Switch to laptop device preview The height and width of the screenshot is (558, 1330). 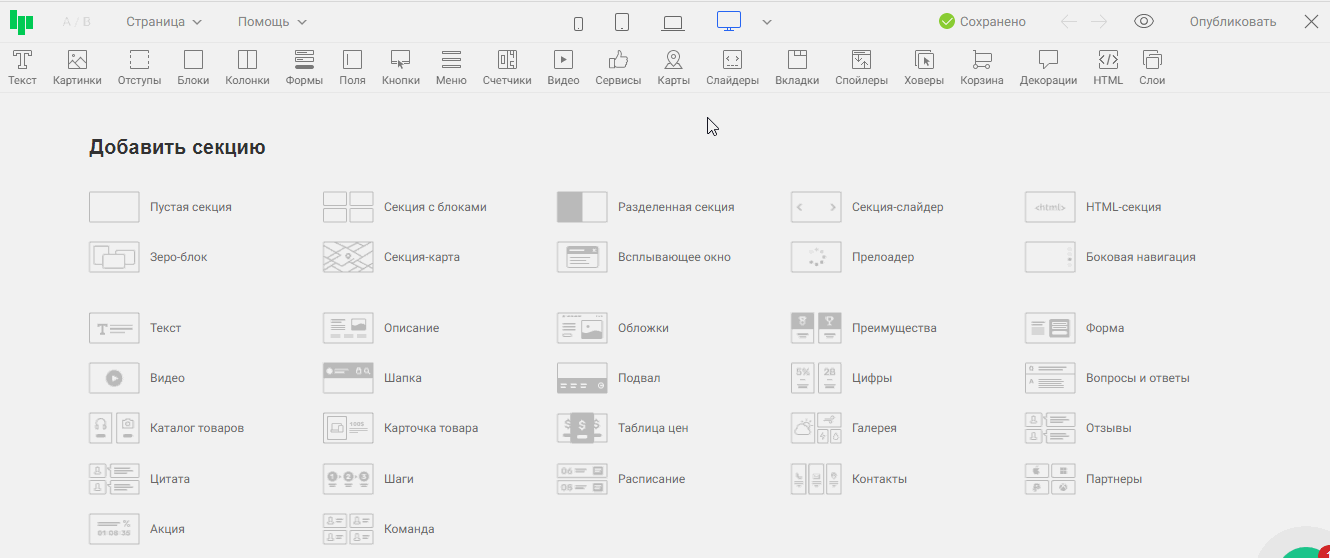673,22
